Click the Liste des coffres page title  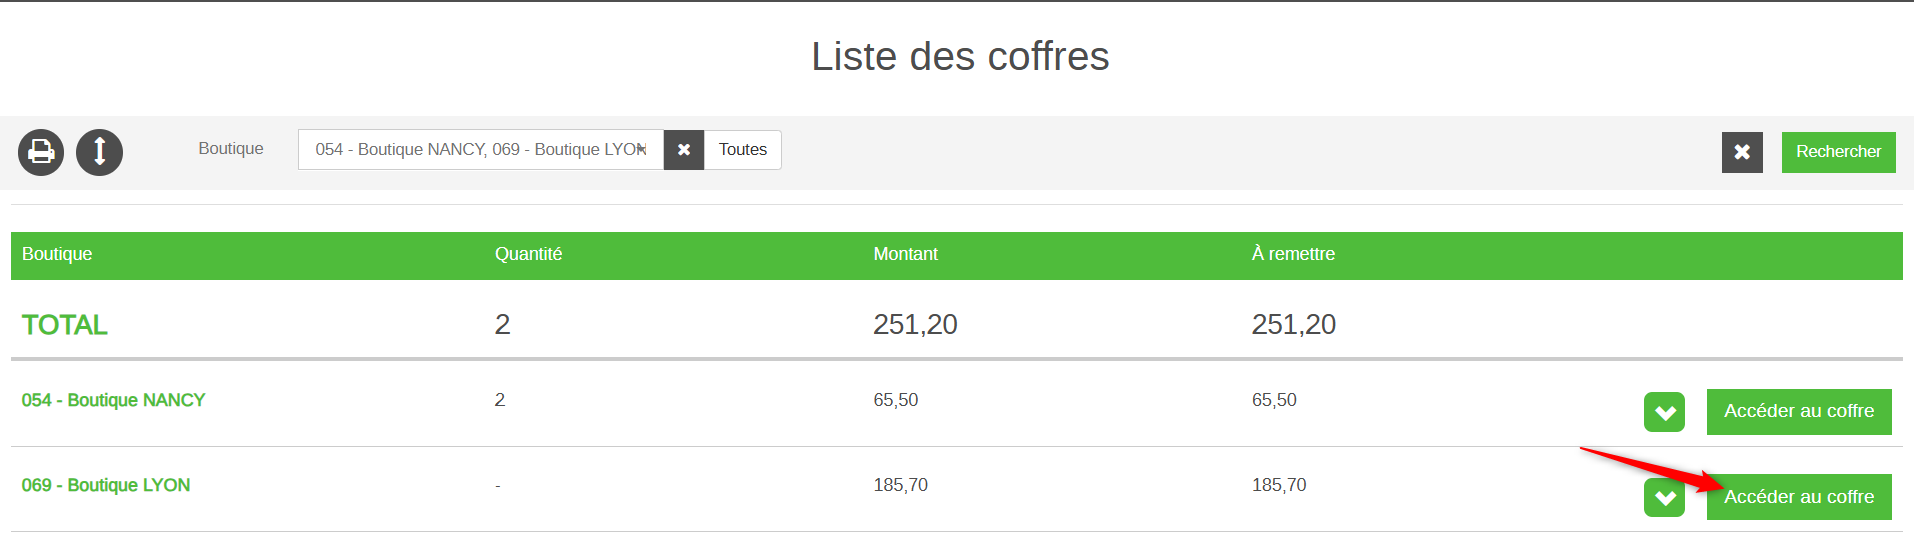click(x=960, y=57)
